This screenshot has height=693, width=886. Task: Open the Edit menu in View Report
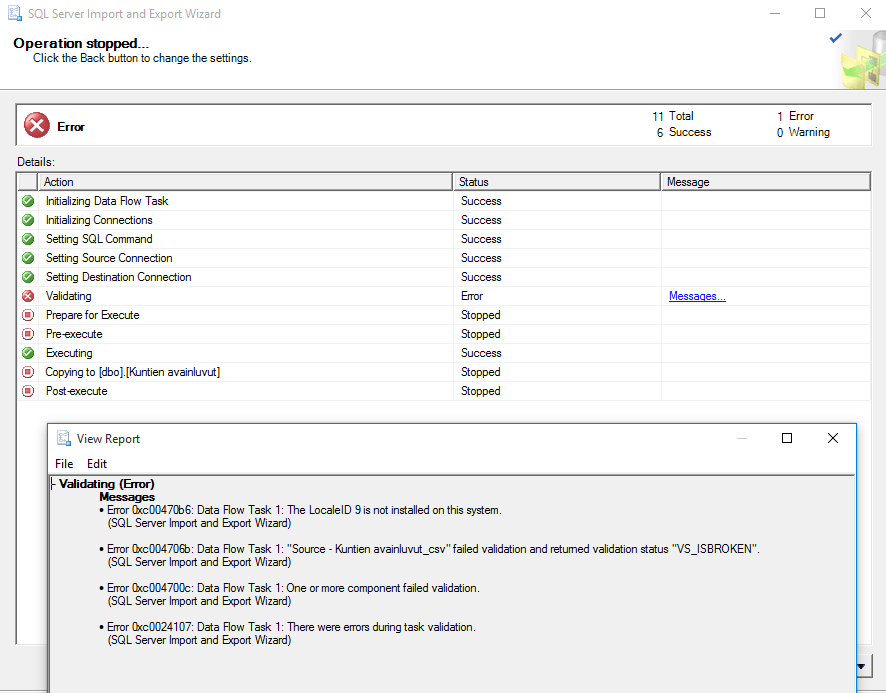tap(96, 463)
